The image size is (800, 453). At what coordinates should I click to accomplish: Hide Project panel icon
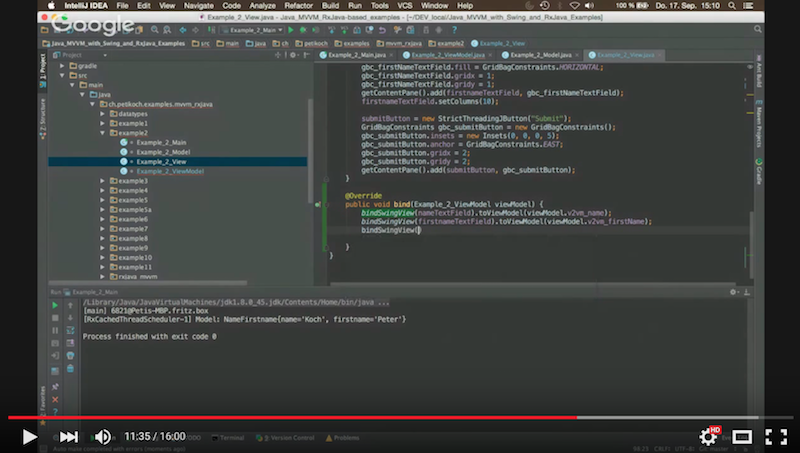(x=306, y=55)
